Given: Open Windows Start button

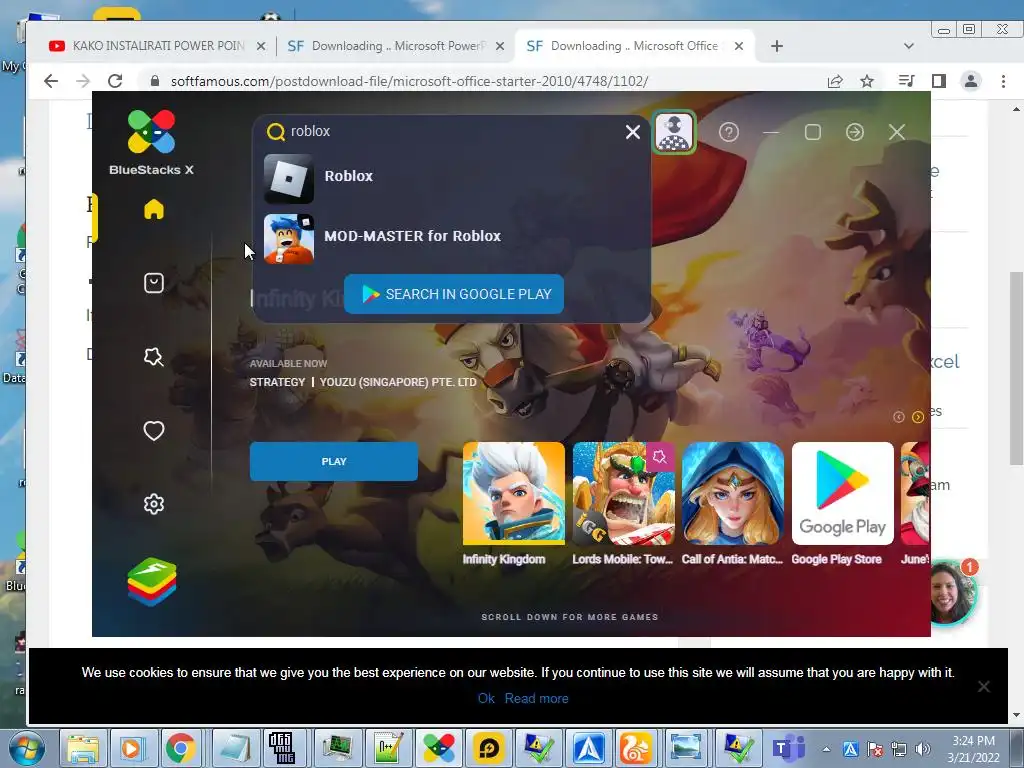Looking at the screenshot, I should point(25,748).
